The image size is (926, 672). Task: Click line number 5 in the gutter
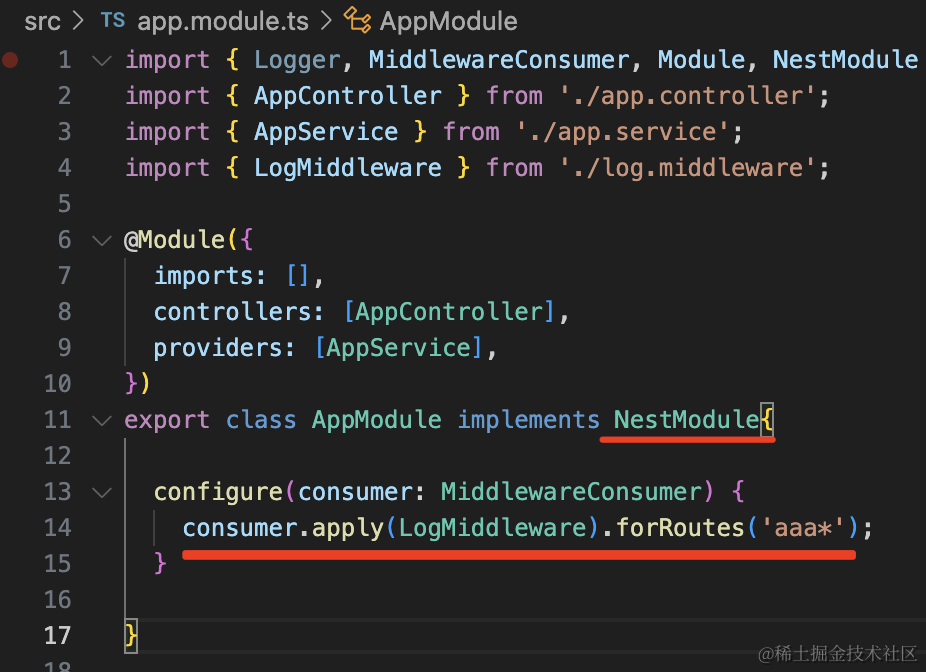(64, 204)
